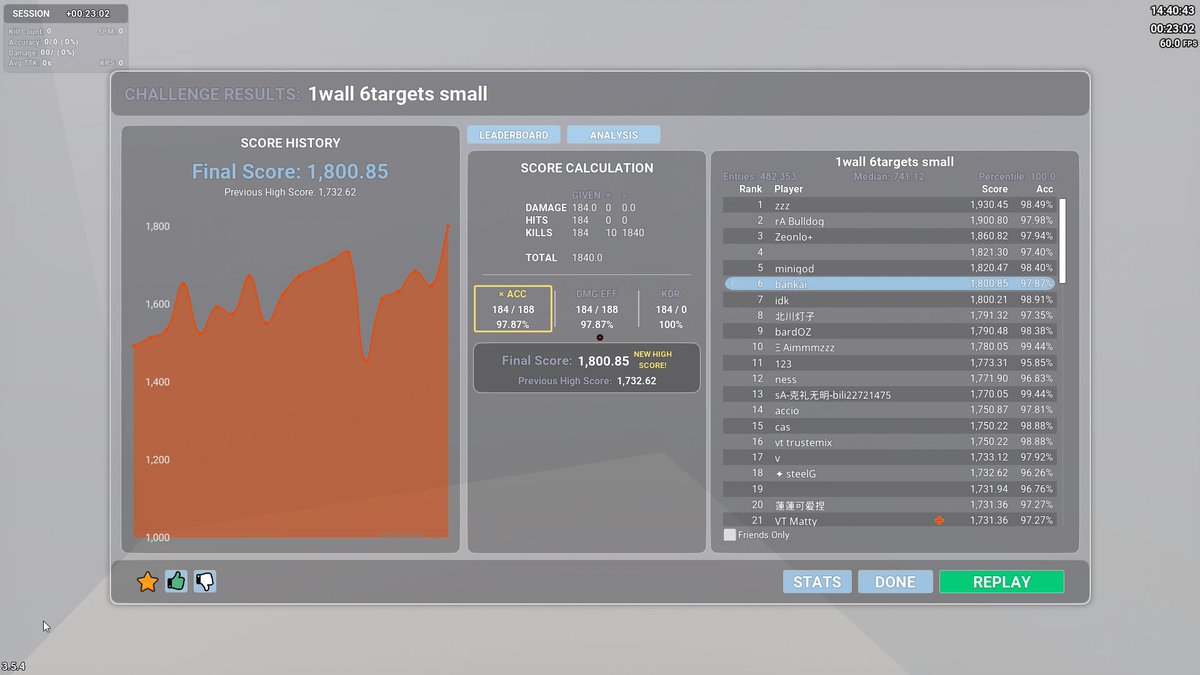
Task: Click the leaderboard vertical scrollbar
Action: [x=1062, y=241]
